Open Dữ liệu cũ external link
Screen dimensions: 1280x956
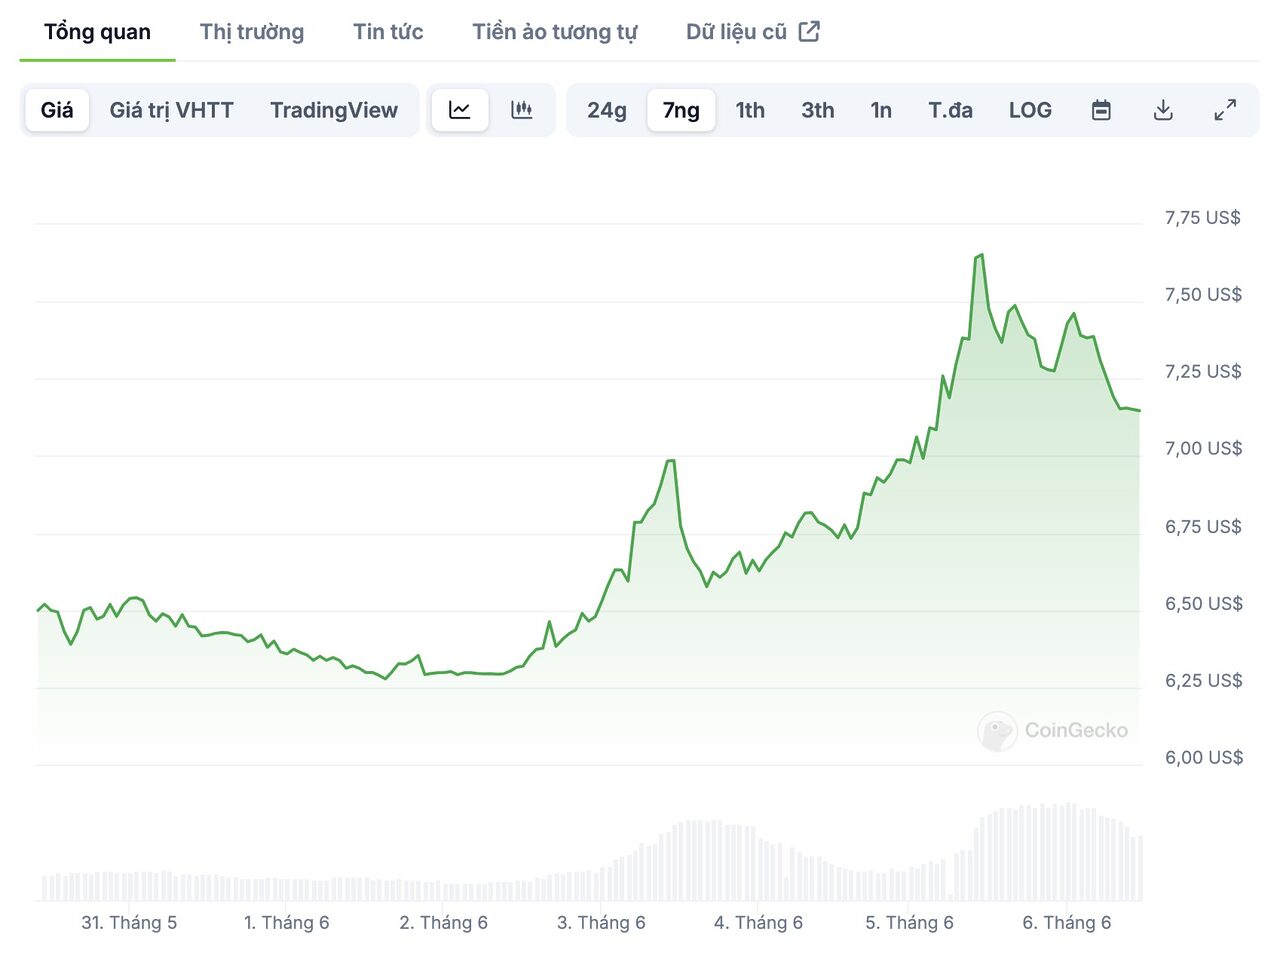(x=753, y=32)
